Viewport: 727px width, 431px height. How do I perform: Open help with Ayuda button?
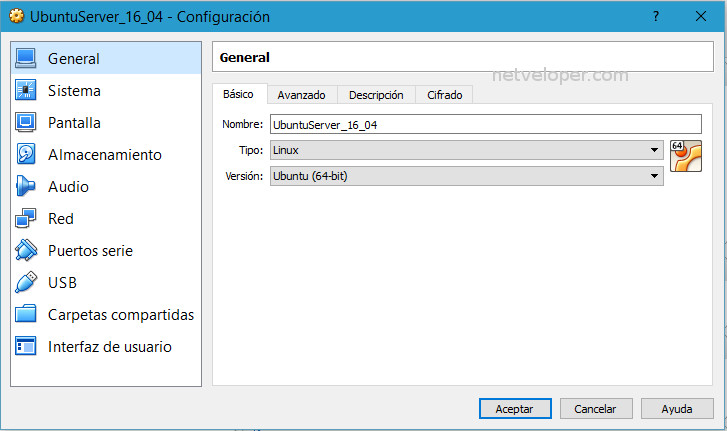(677, 408)
